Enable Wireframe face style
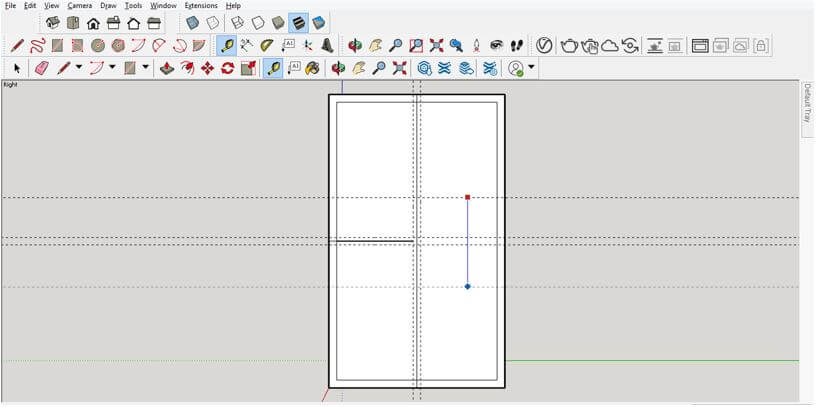 click(x=237, y=23)
